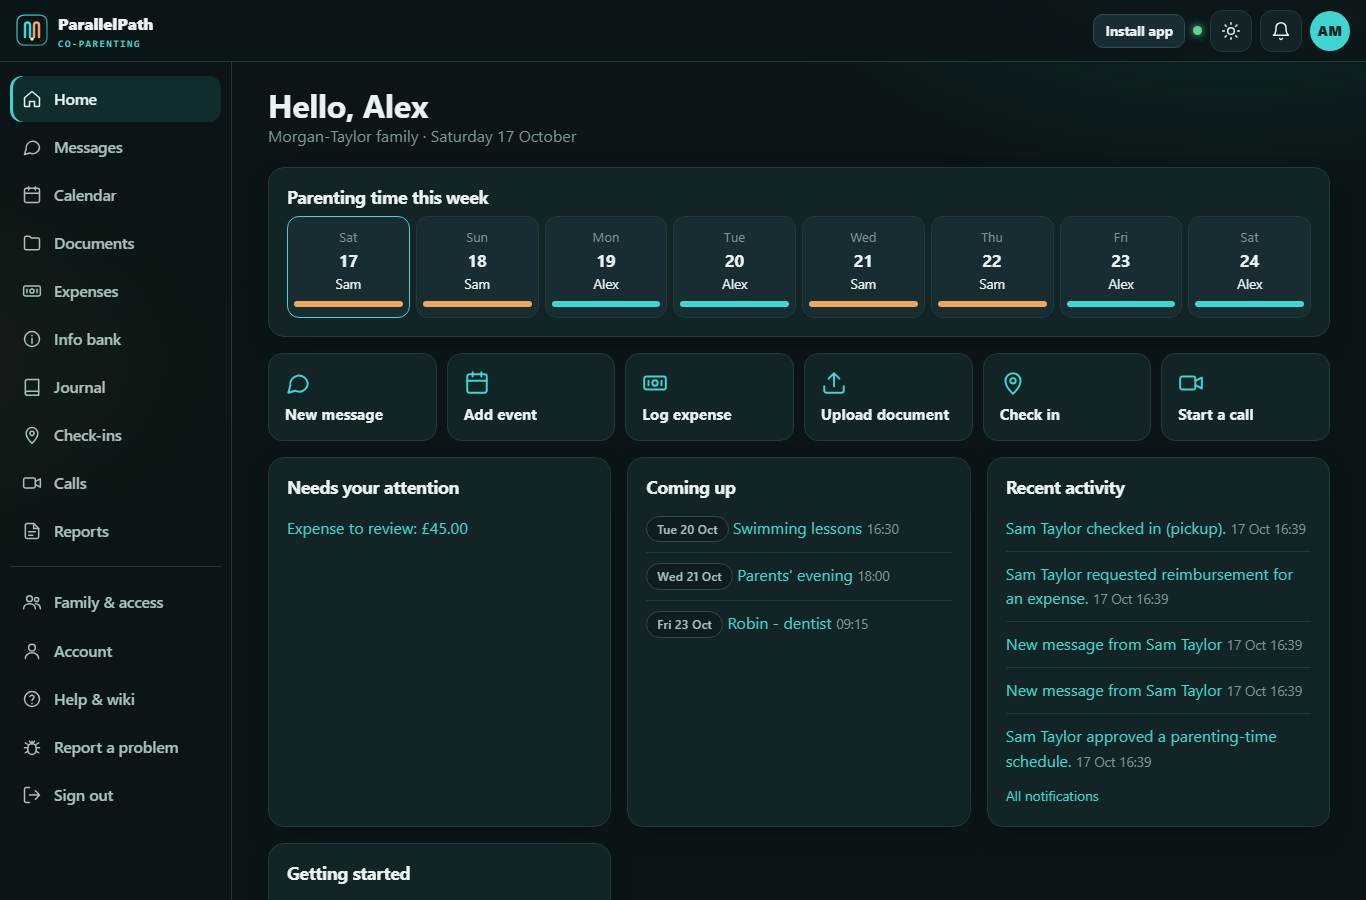Select Sat 17 day card
The height and width of the screenshot is (900, 1366).
348,267
